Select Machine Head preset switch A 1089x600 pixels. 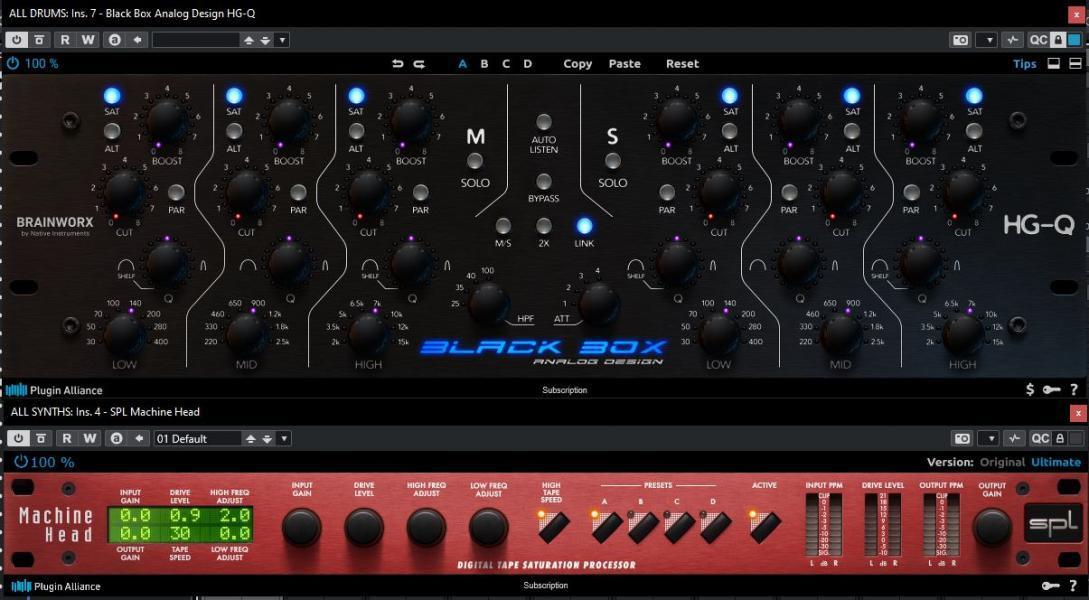tap(606, 528)
